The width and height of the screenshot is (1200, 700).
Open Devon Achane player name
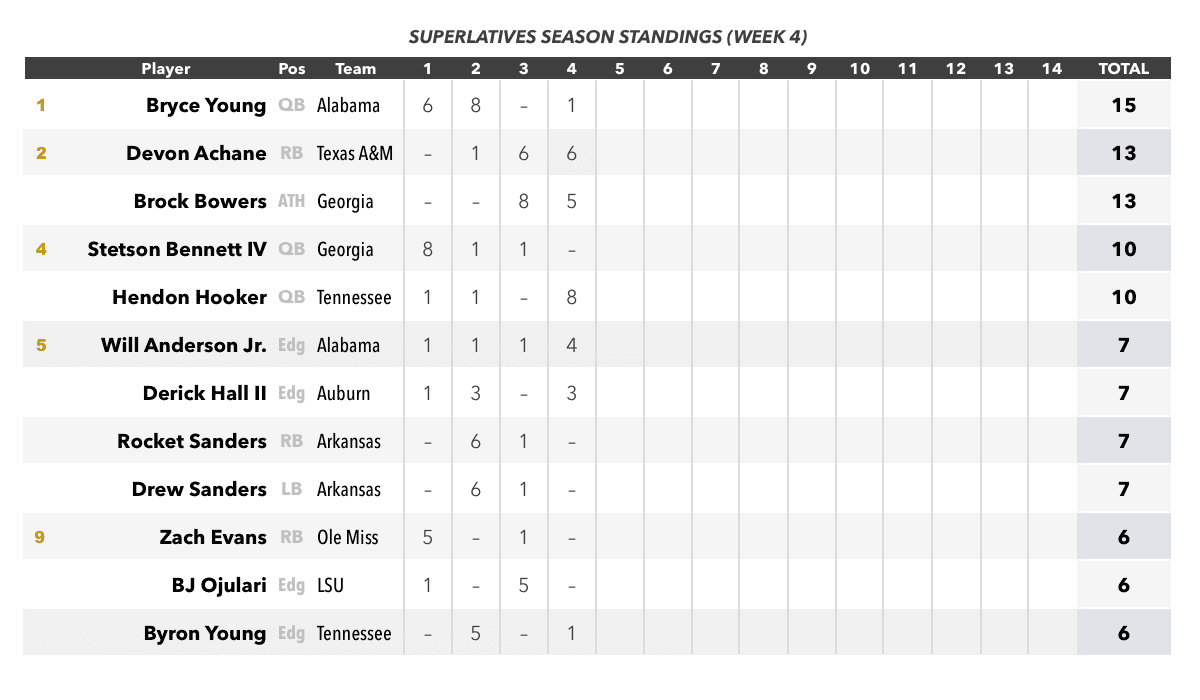coord(196,153)
